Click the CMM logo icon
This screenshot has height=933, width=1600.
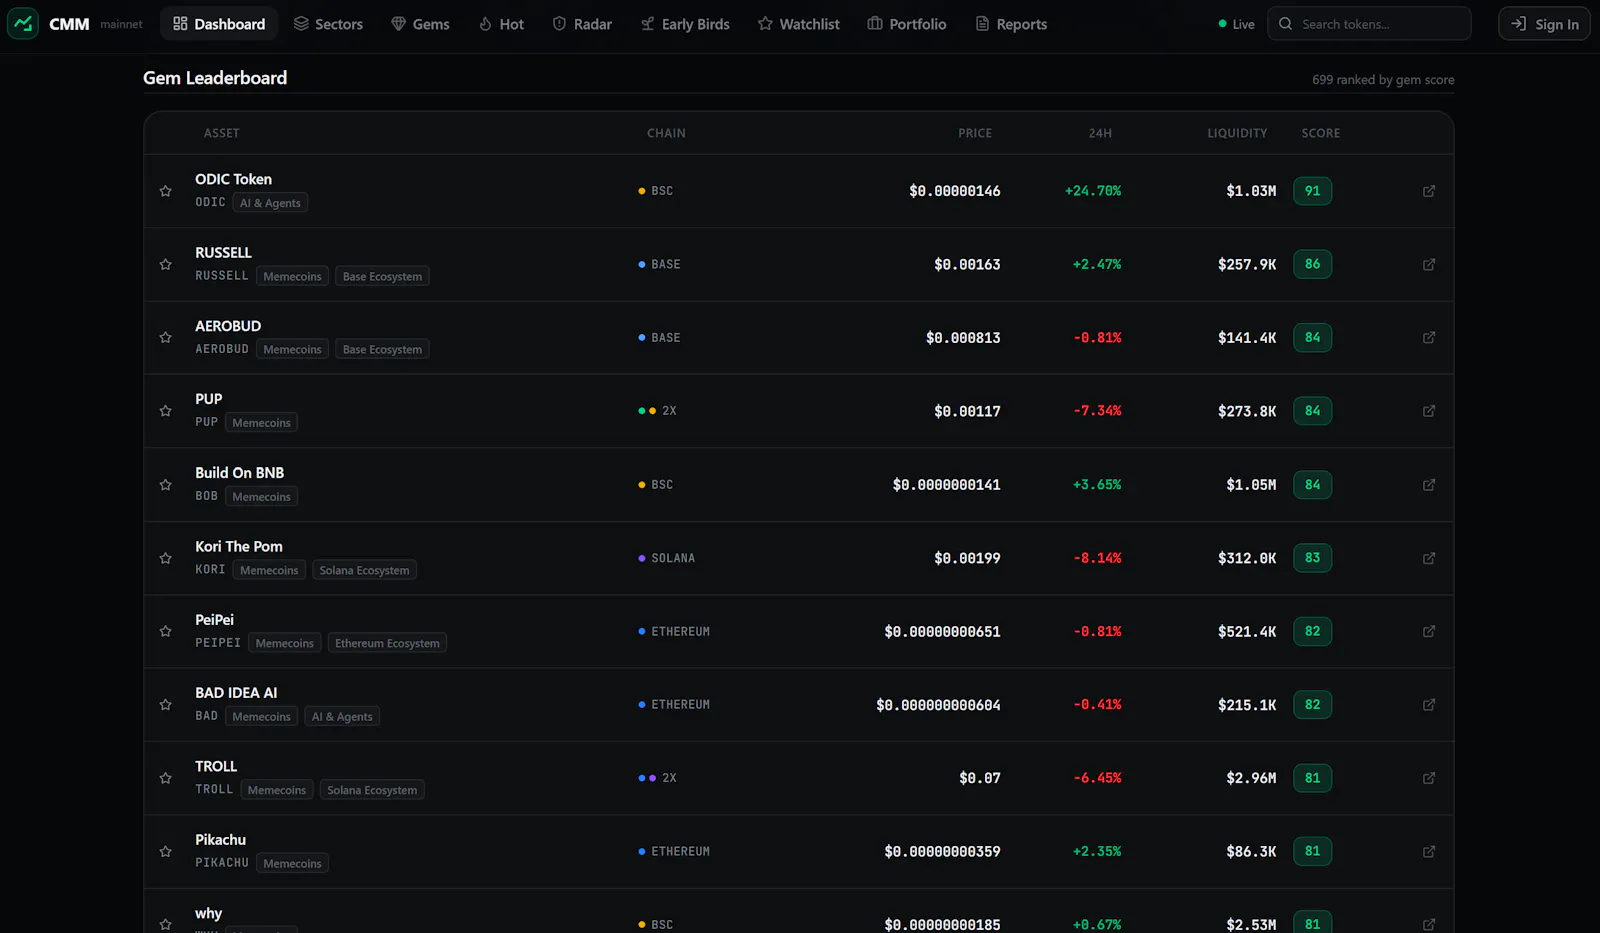pyautogui.click(x=23, y=24)
